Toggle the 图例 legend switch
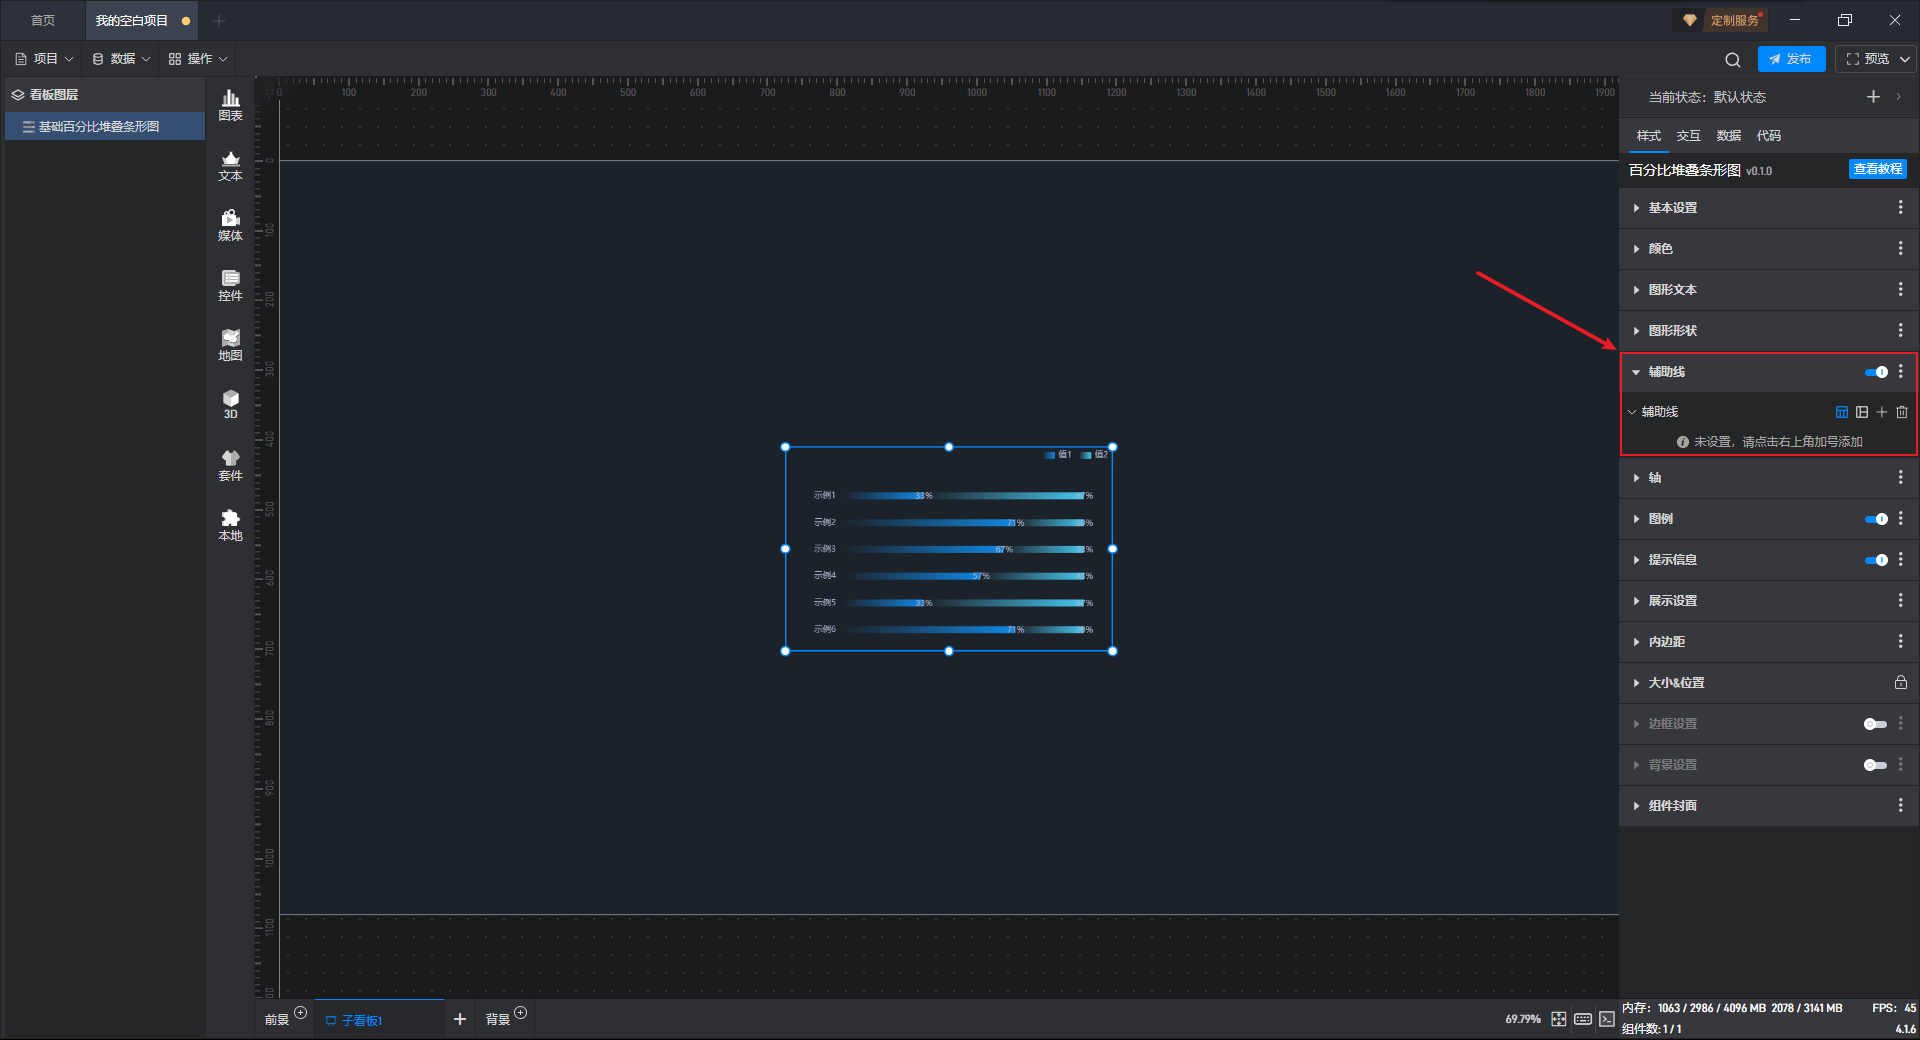 [x=1876, y=519]
